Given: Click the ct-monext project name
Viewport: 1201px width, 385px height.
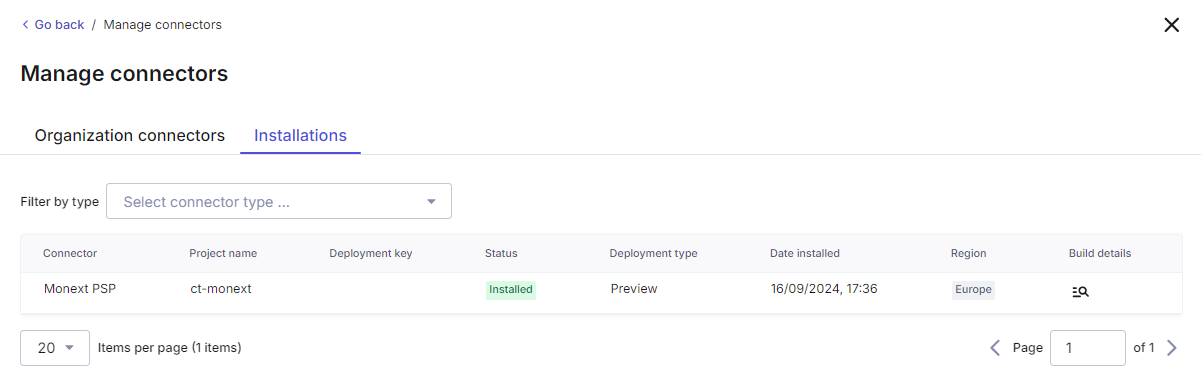Looking at the screenshot, I should click(221, 289).
